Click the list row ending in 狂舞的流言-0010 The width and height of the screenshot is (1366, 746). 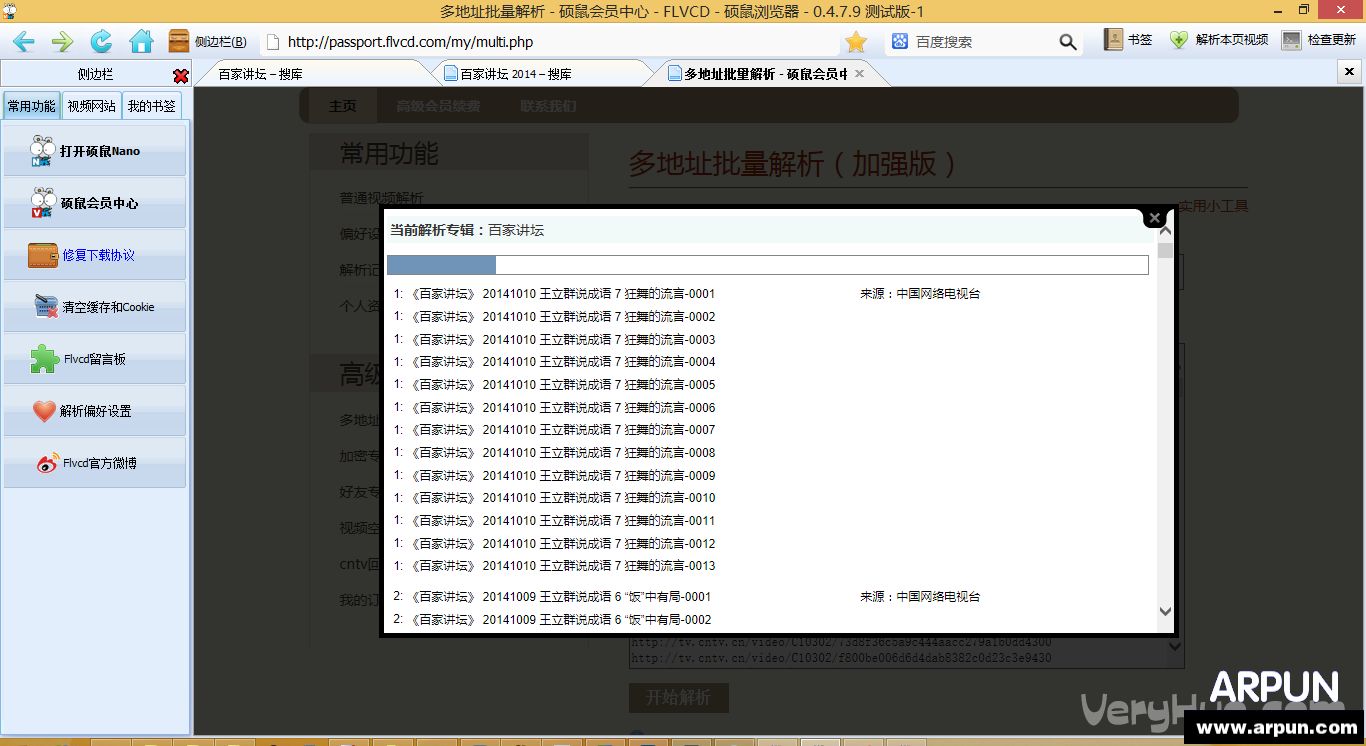click(554, 498)
